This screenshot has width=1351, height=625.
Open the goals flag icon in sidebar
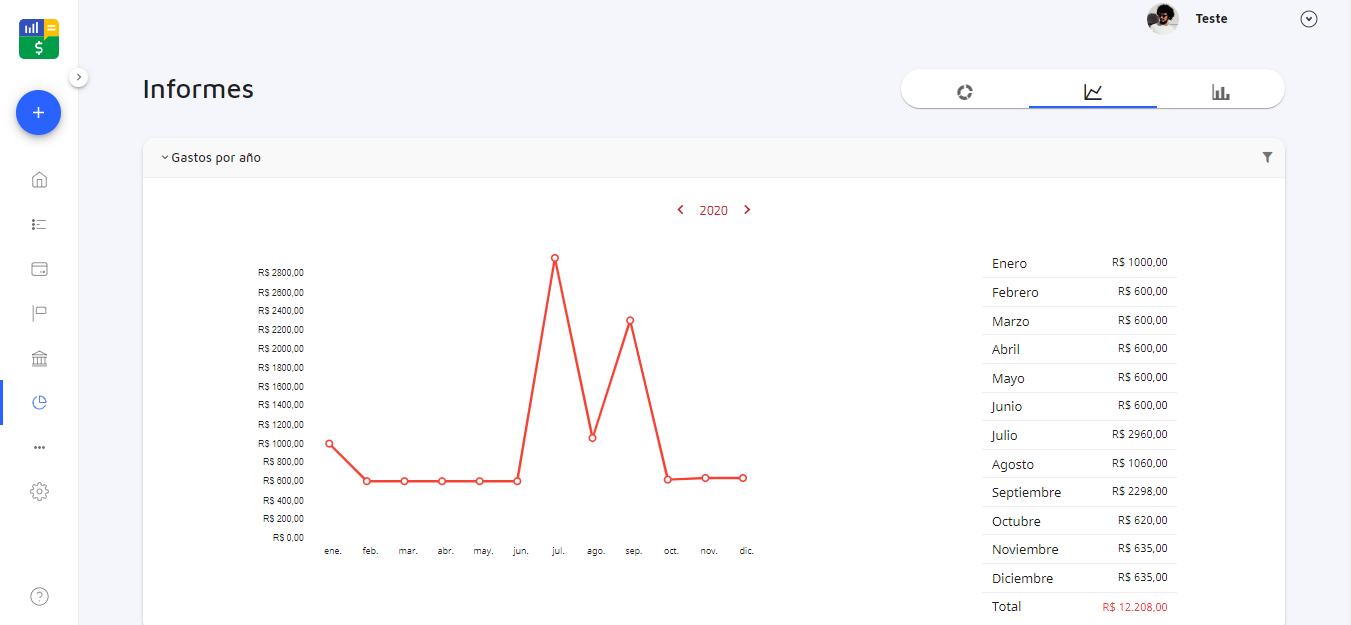click(39, 314)
